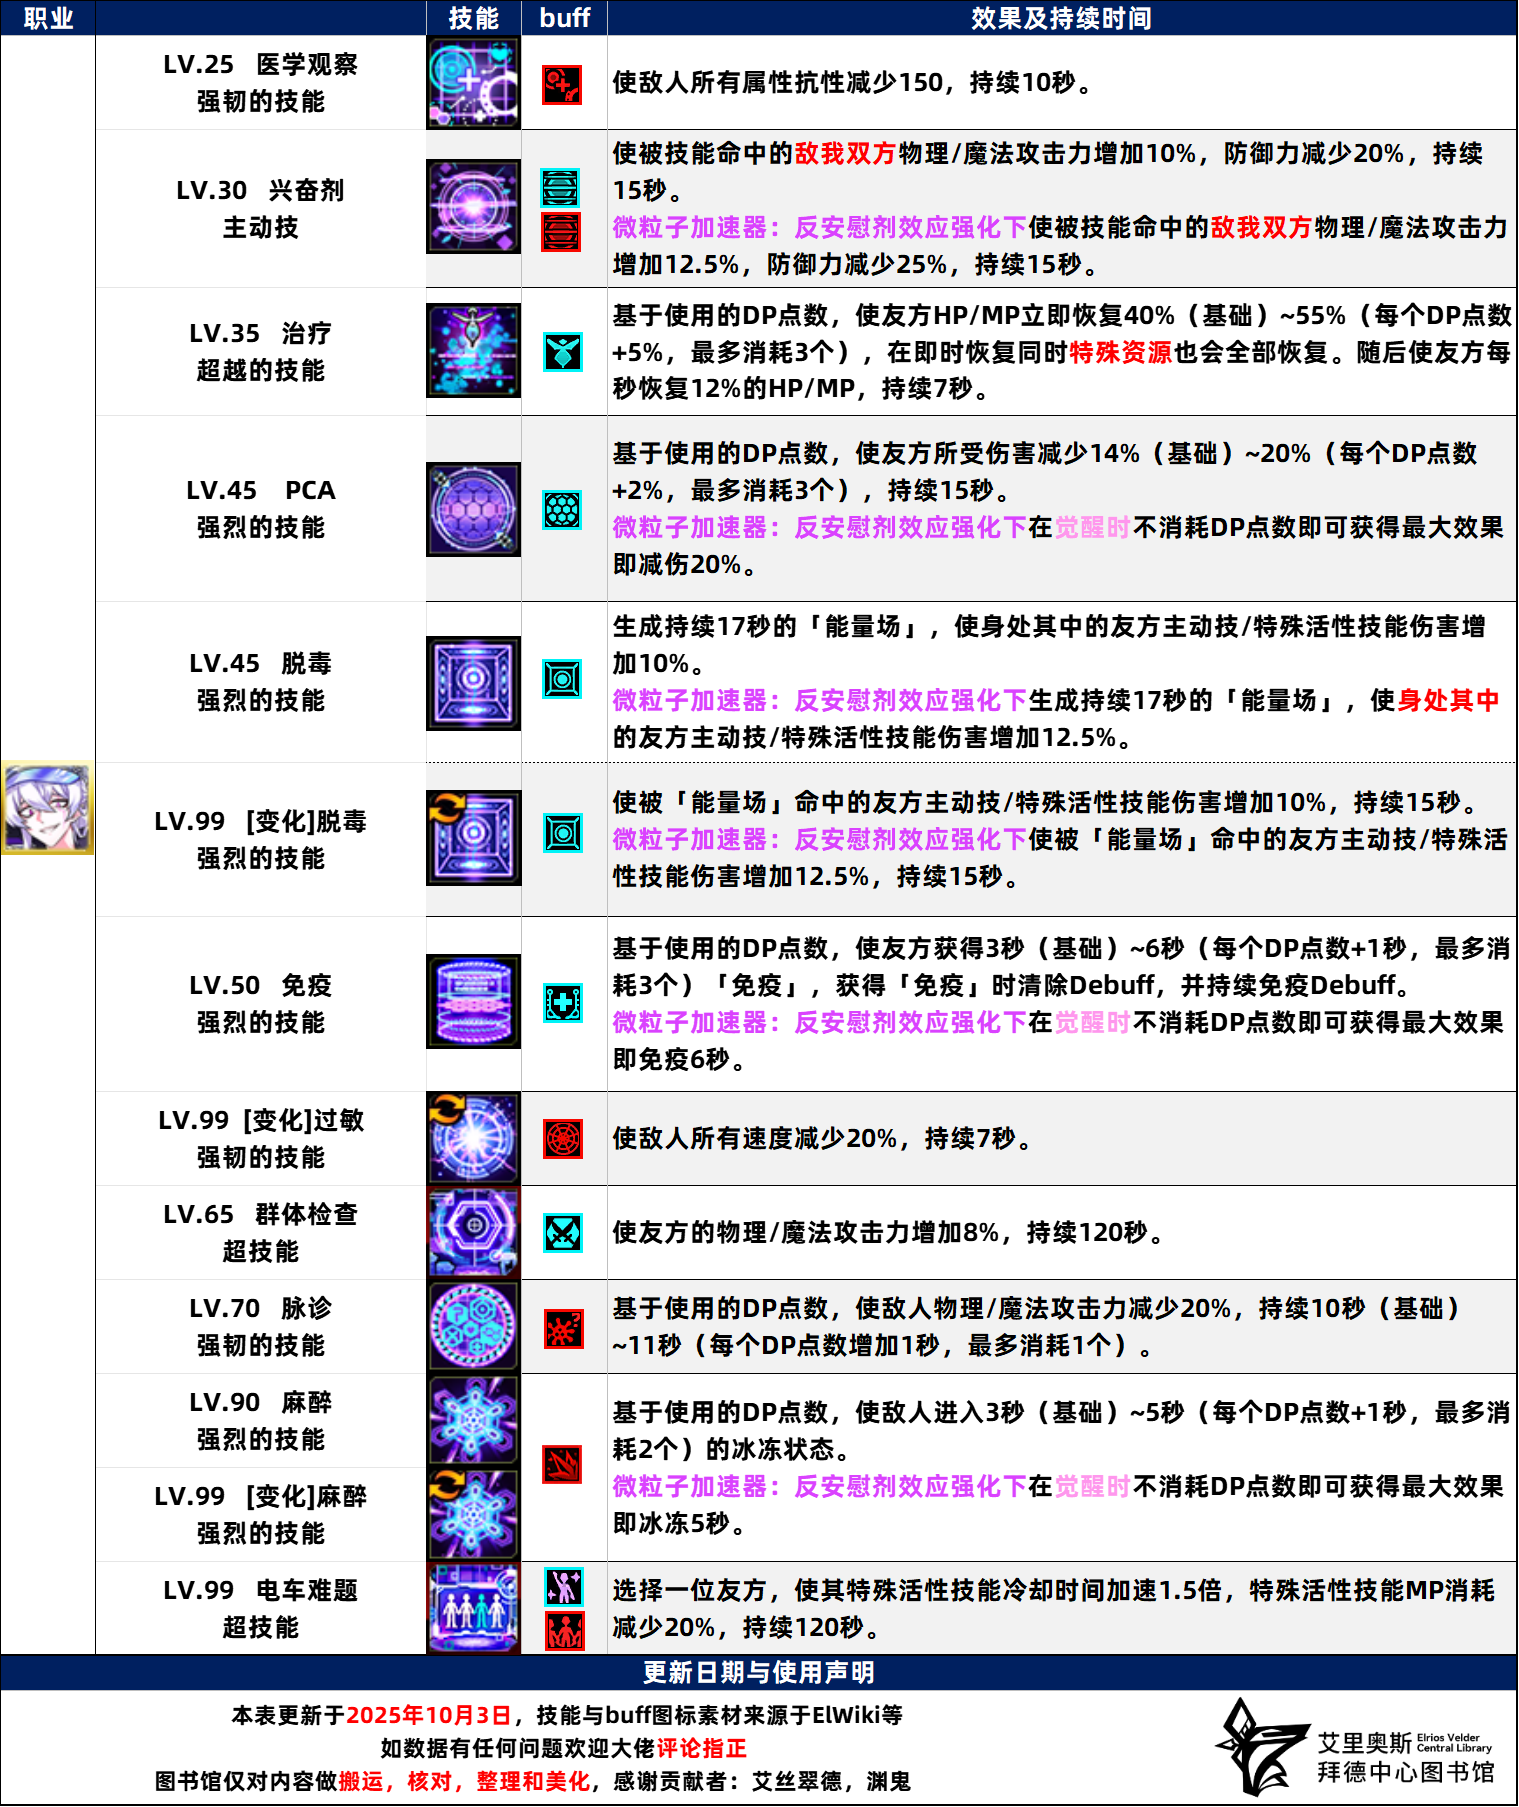Select the 治疗 skill icon
This screenshot has height=1807, width=1519.
tap(473, 351)
